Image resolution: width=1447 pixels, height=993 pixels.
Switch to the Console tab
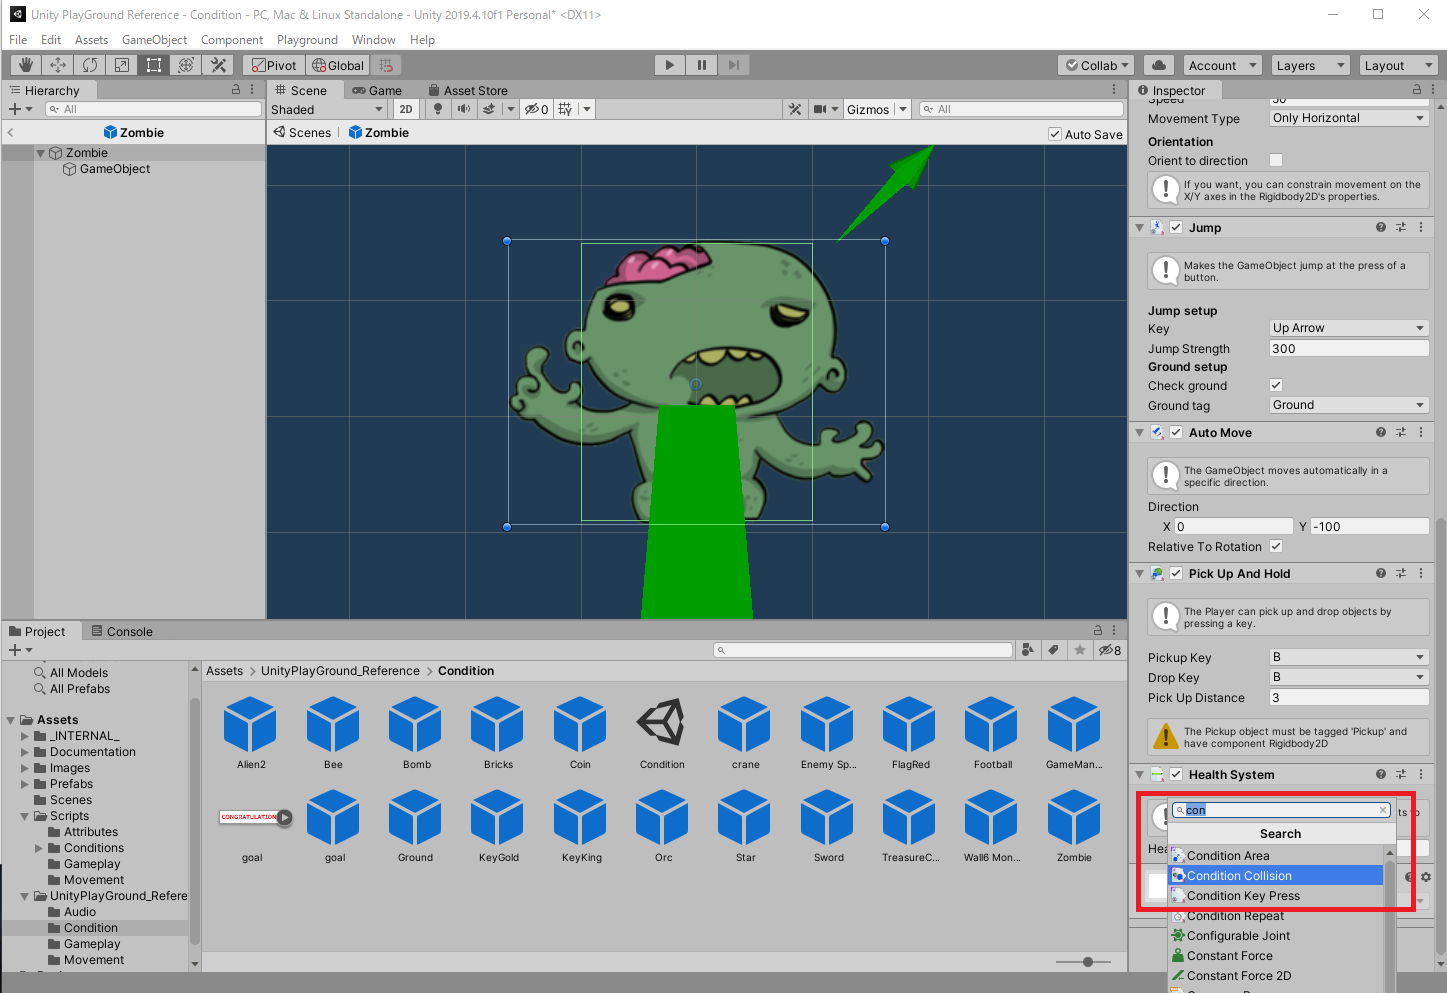(x=122, y=631)
